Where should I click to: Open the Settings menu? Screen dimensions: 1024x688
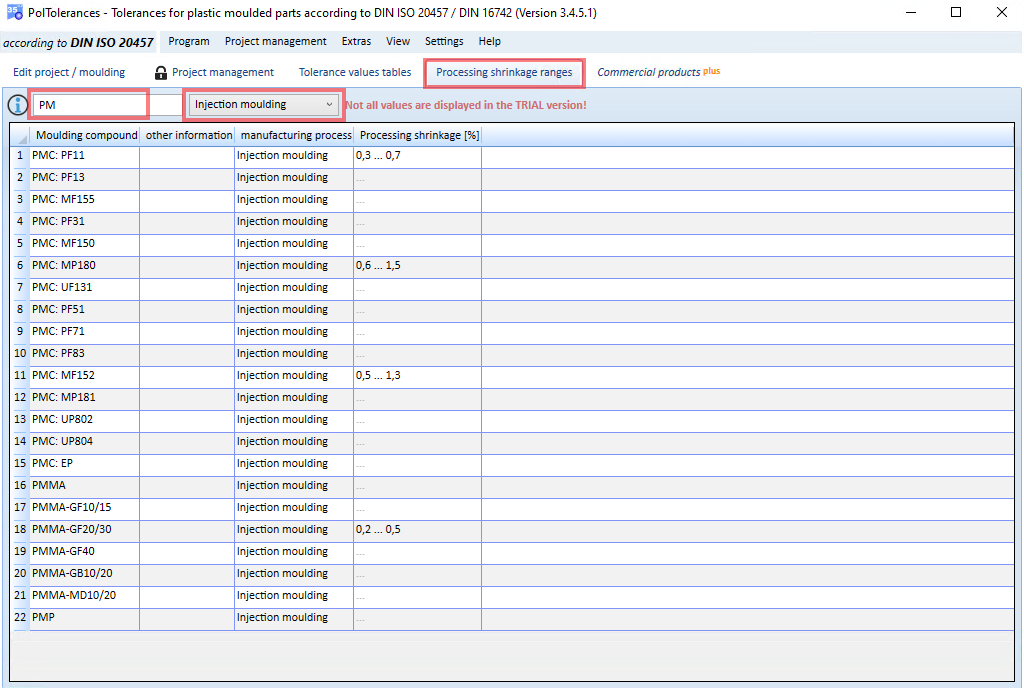coord(444,41)
